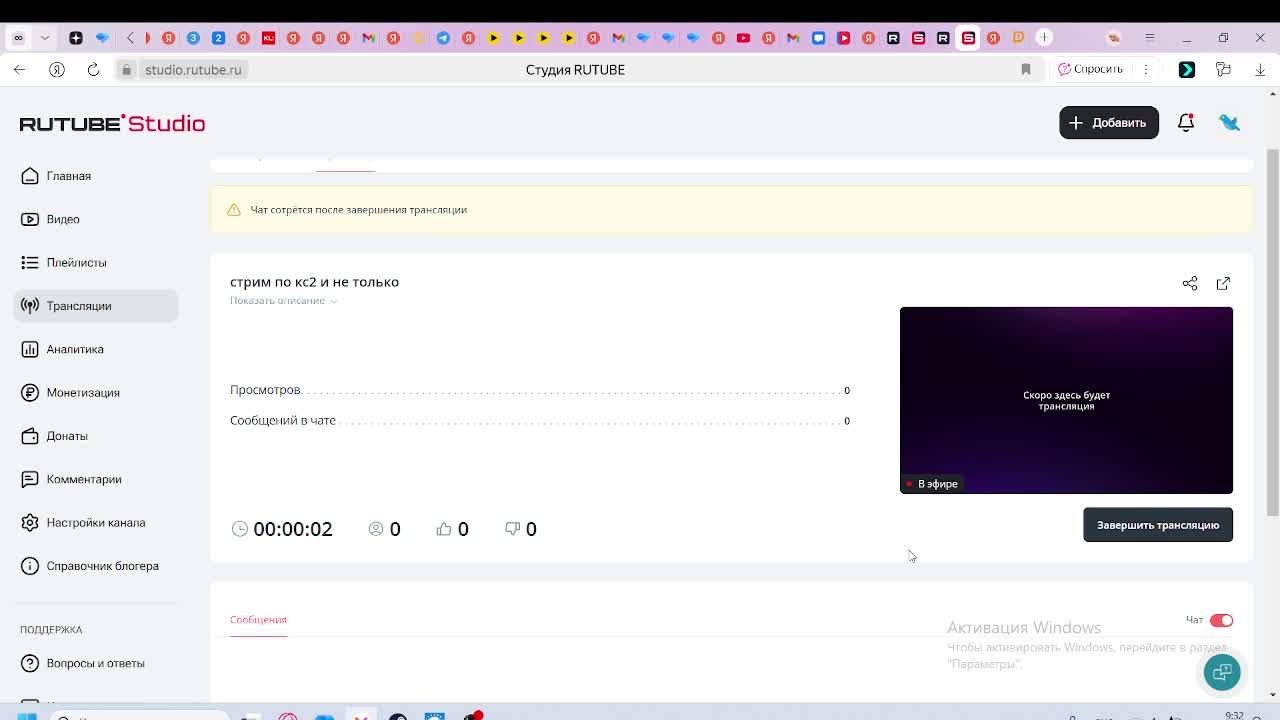This screenshot has height=720, width=1280.
Task: Click the warning icon in chat notice
Action: tap(233, 210)
